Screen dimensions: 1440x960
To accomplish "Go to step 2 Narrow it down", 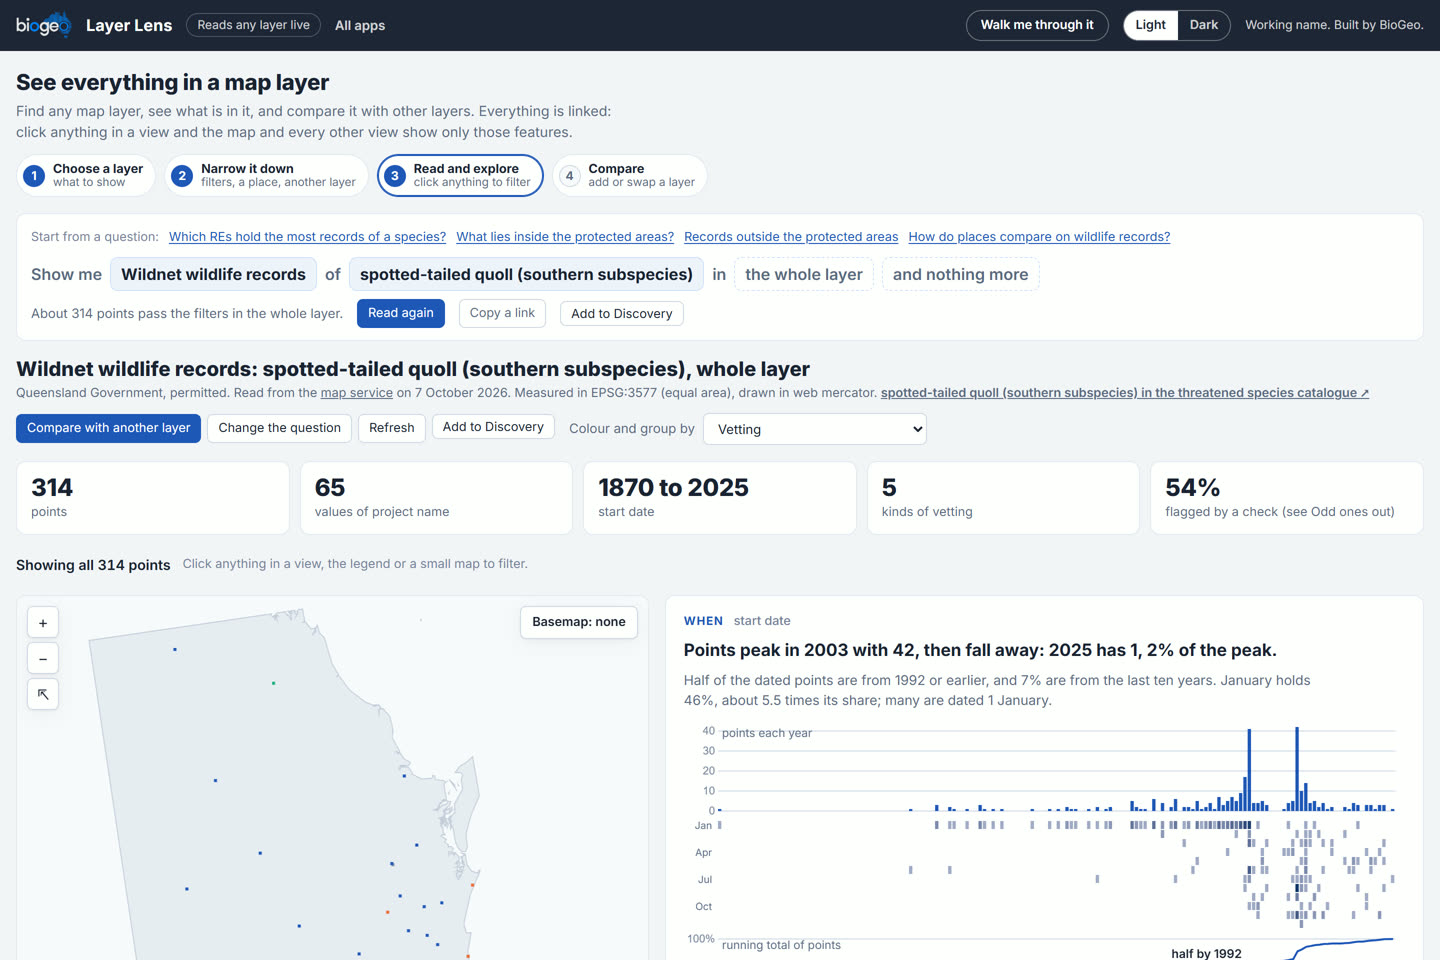I will (x=266, y=175).
